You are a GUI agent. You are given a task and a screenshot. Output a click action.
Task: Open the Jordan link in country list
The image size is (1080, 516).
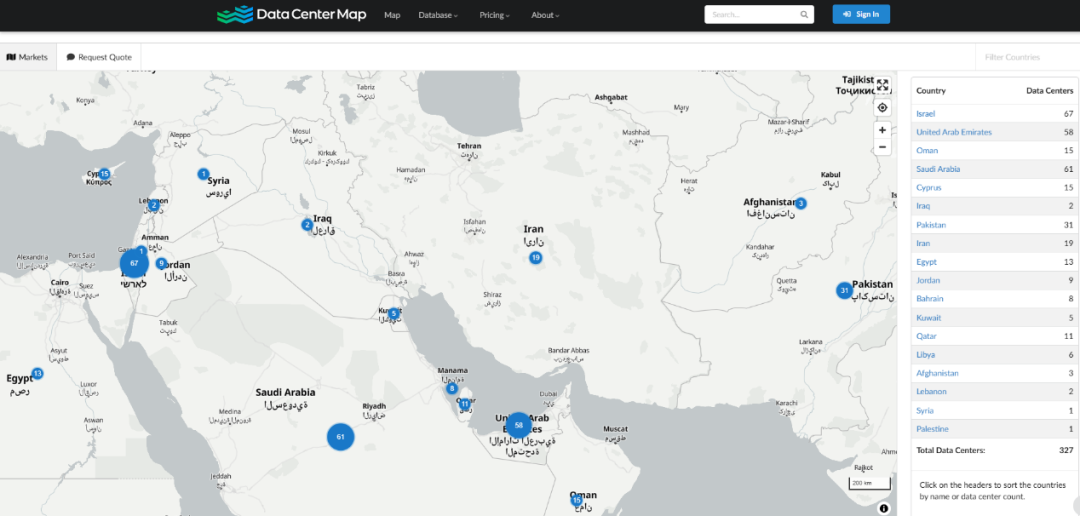point(928,280)
